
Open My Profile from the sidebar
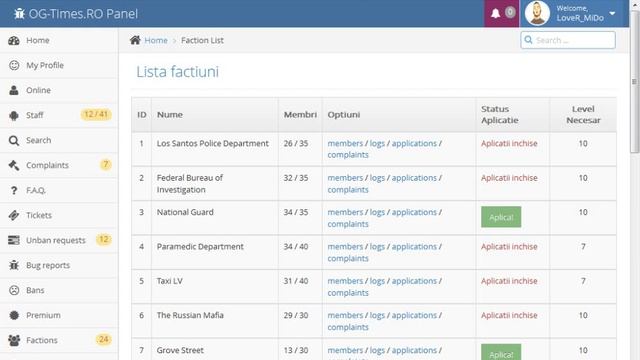[x=59, y=65]
